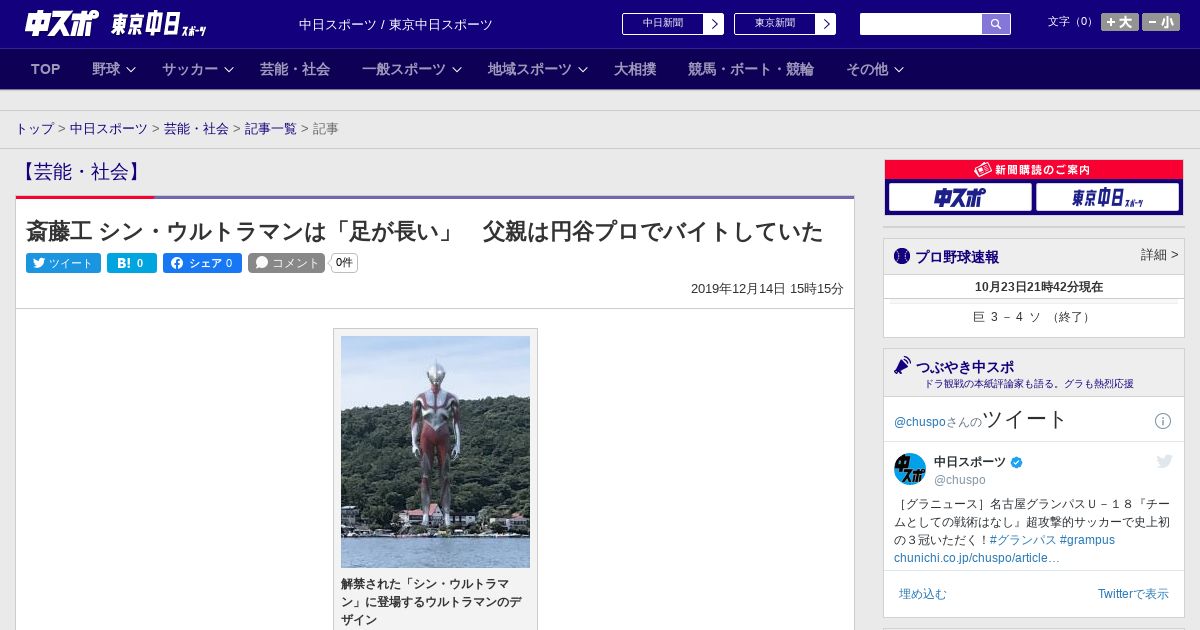Expand the 野球 menu
The height and width of the screenshot is (630, 1200).
point(114,69)
